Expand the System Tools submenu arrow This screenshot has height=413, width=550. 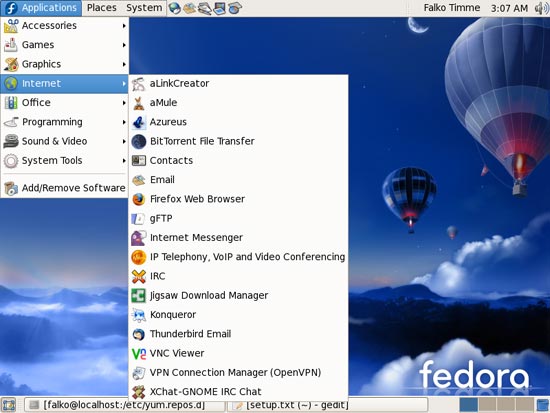click(x=124, y=161)
